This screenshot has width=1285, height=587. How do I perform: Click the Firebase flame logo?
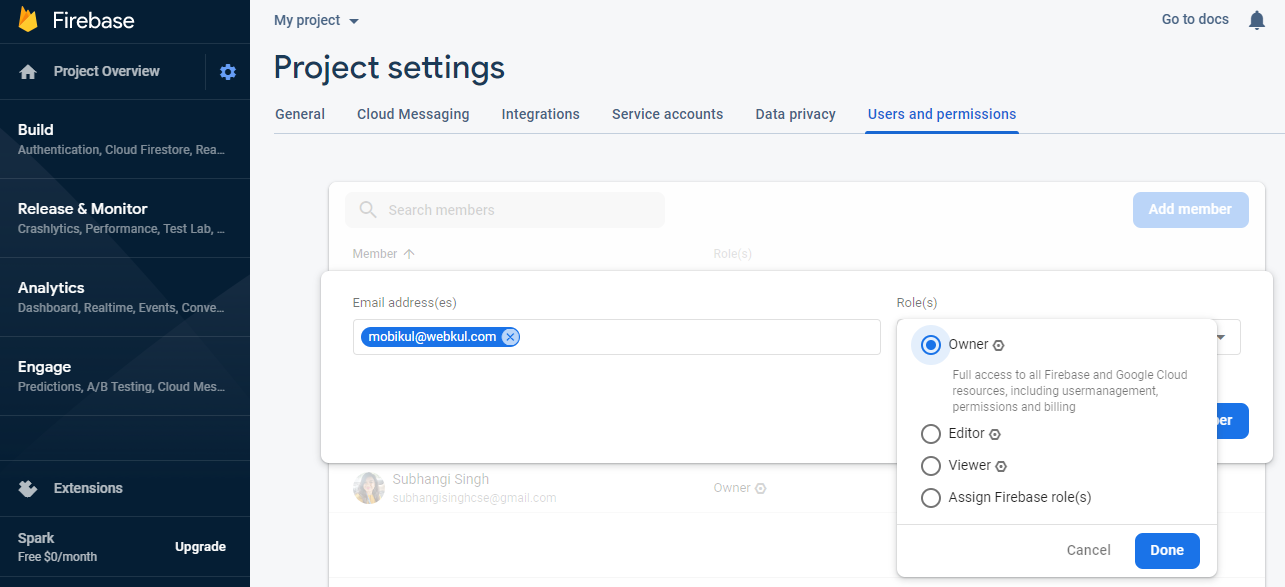tap(28, 20)
